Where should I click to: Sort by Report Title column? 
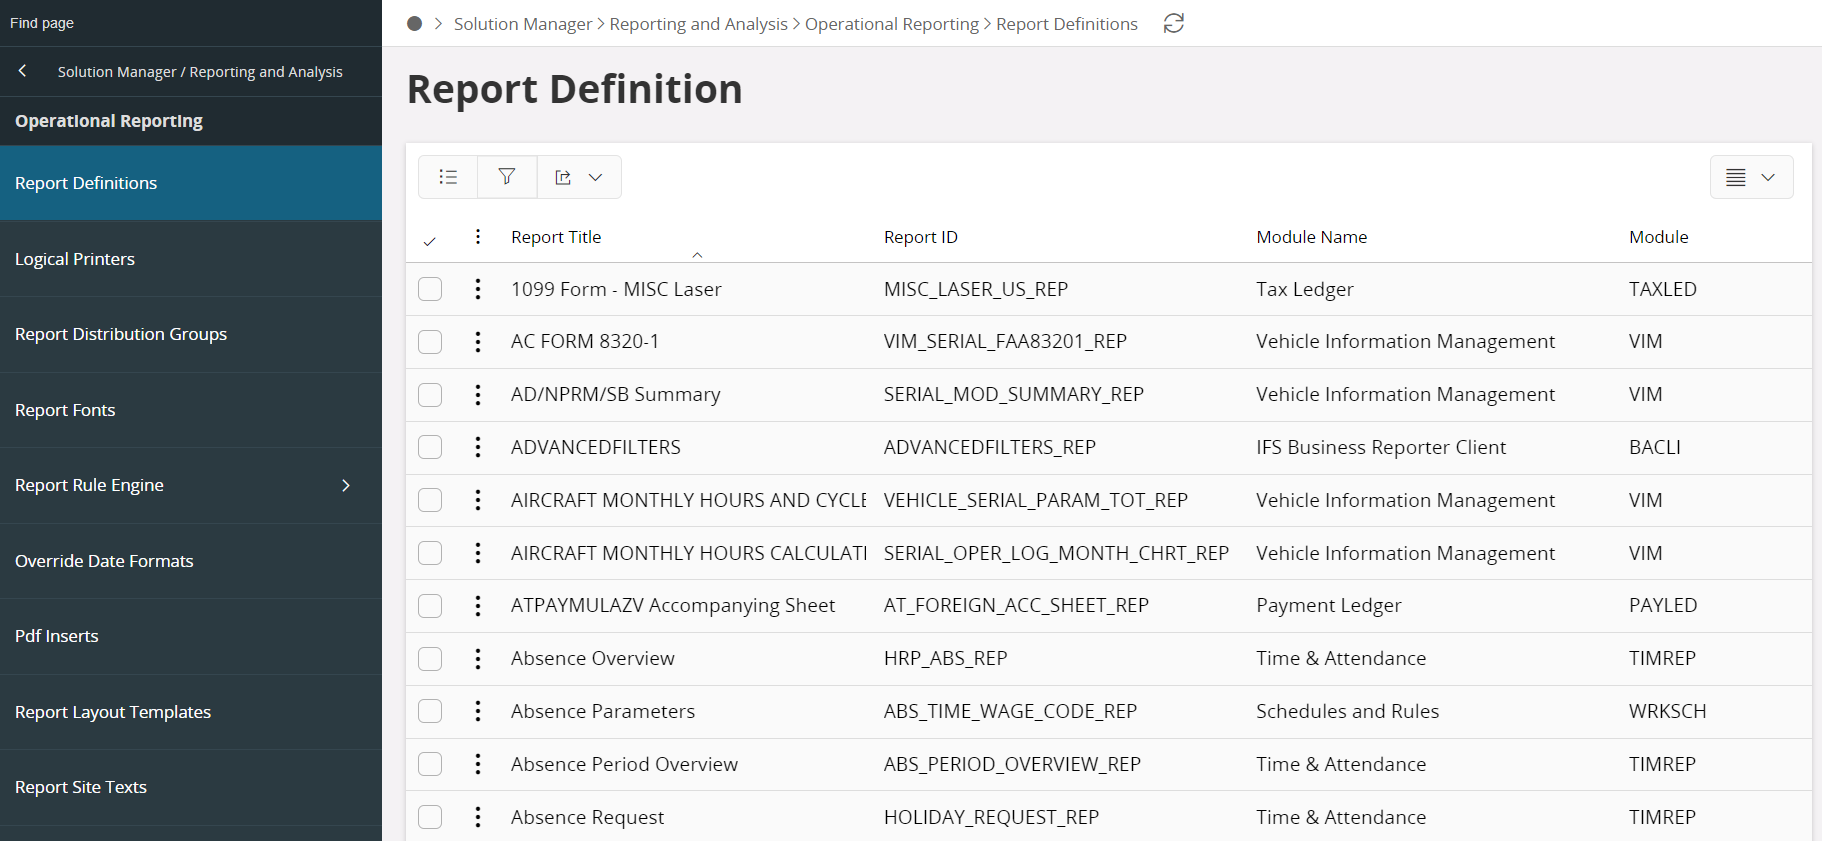(x=556, y=237)
